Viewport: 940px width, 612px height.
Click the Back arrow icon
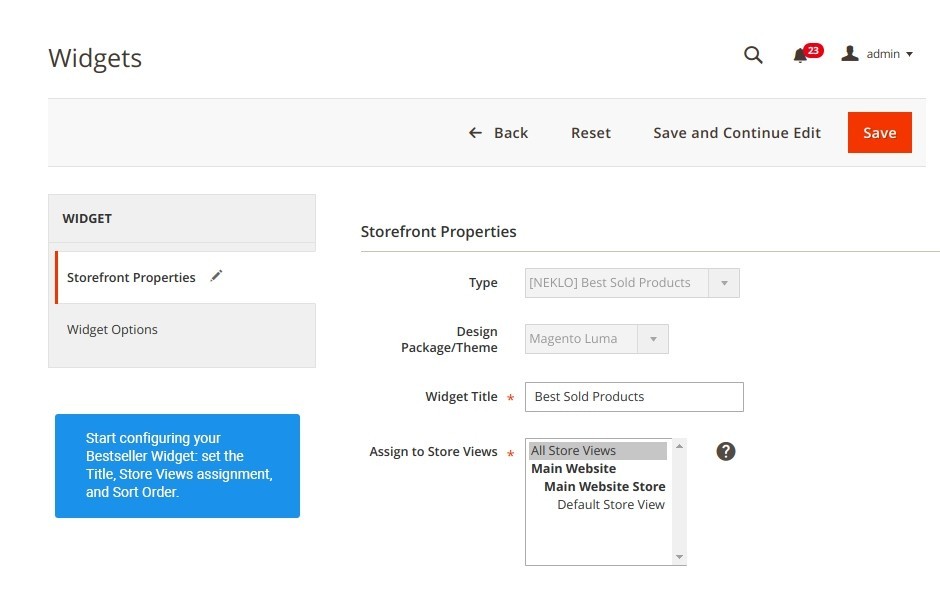[475, 132]
